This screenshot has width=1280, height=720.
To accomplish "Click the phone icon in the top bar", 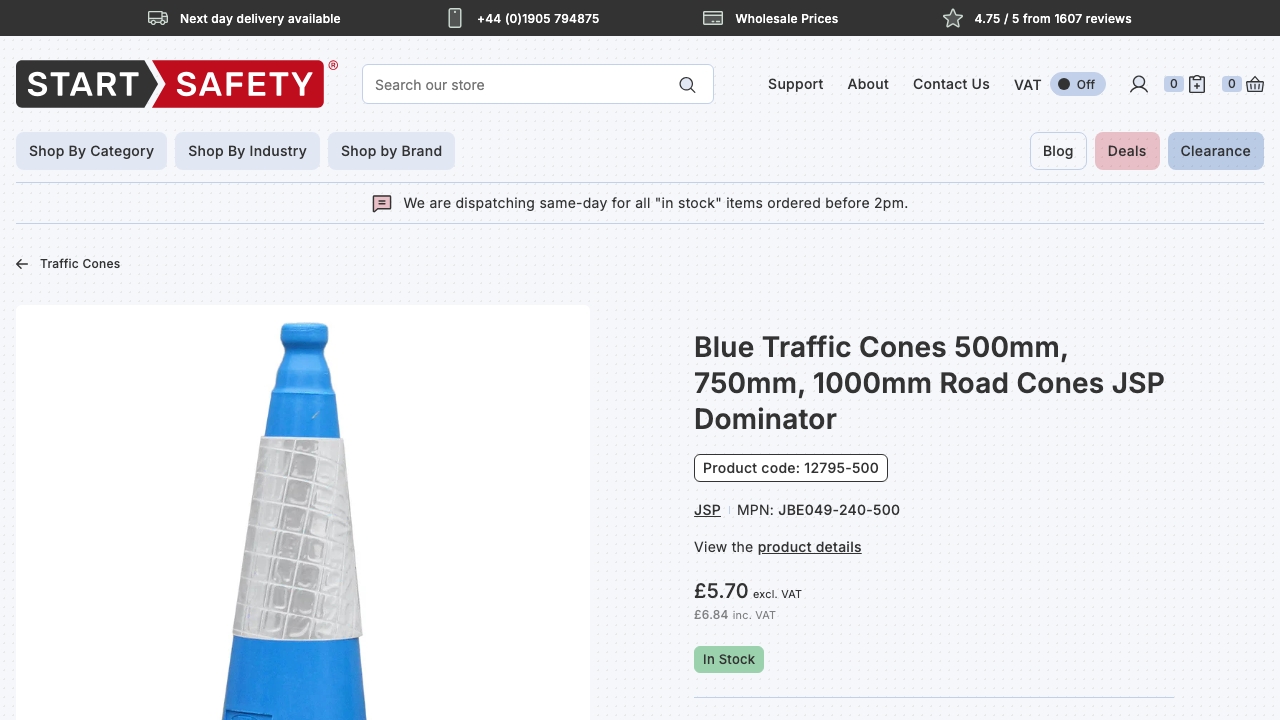I will [x=455, y=18].
